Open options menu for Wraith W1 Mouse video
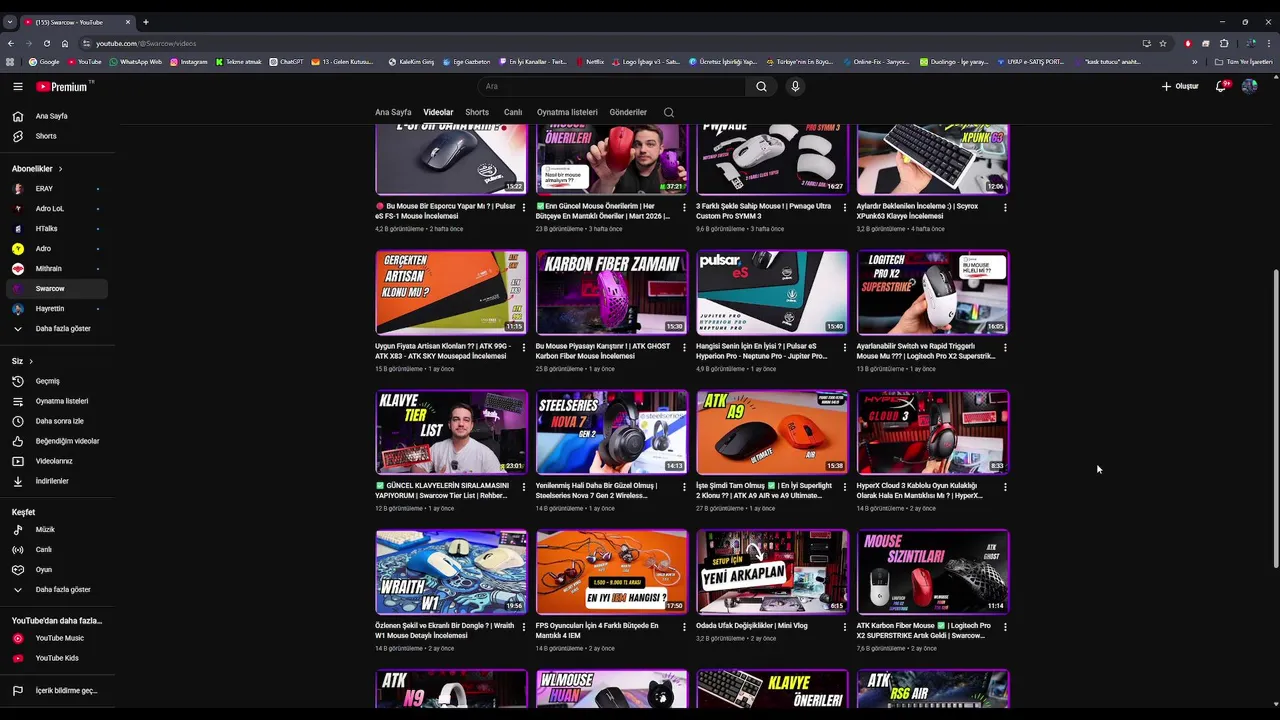 (x=523, y=627)
